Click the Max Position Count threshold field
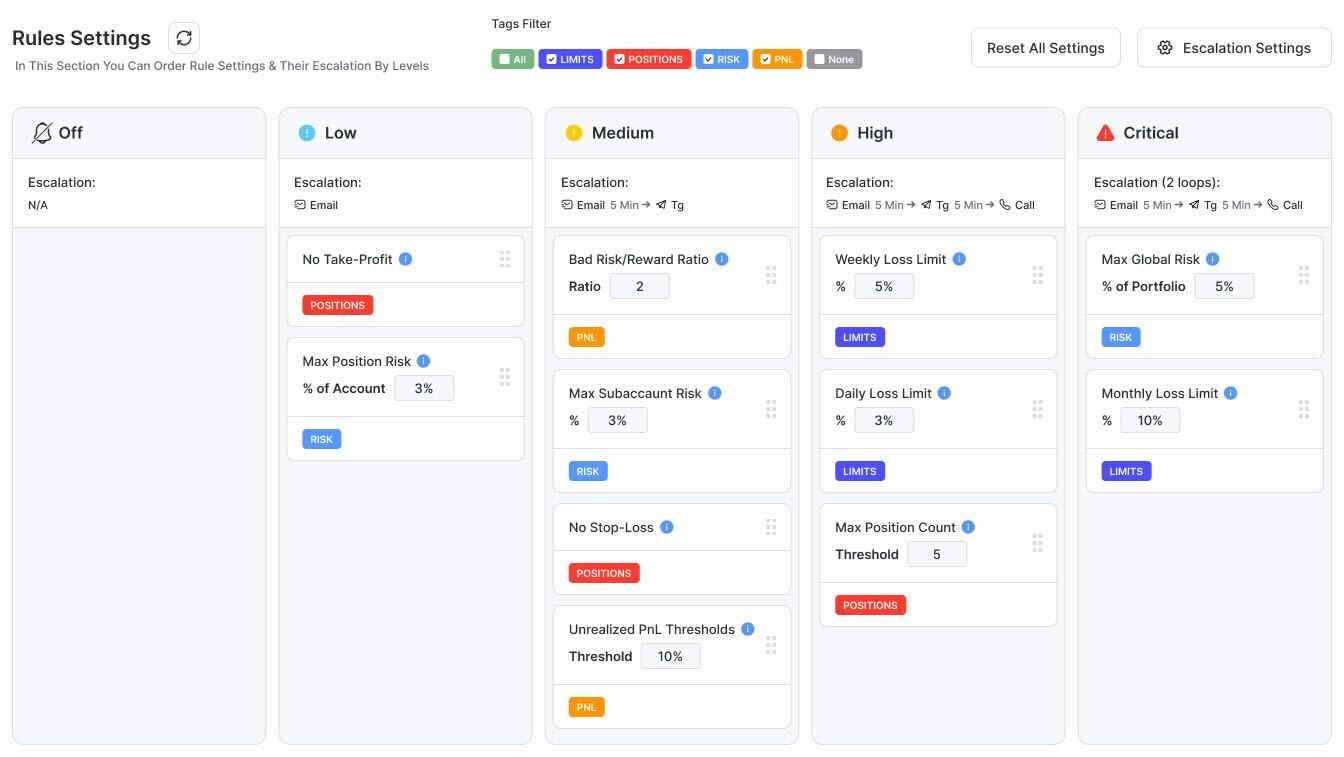1344x757 pixels. (x=936, y=554)
